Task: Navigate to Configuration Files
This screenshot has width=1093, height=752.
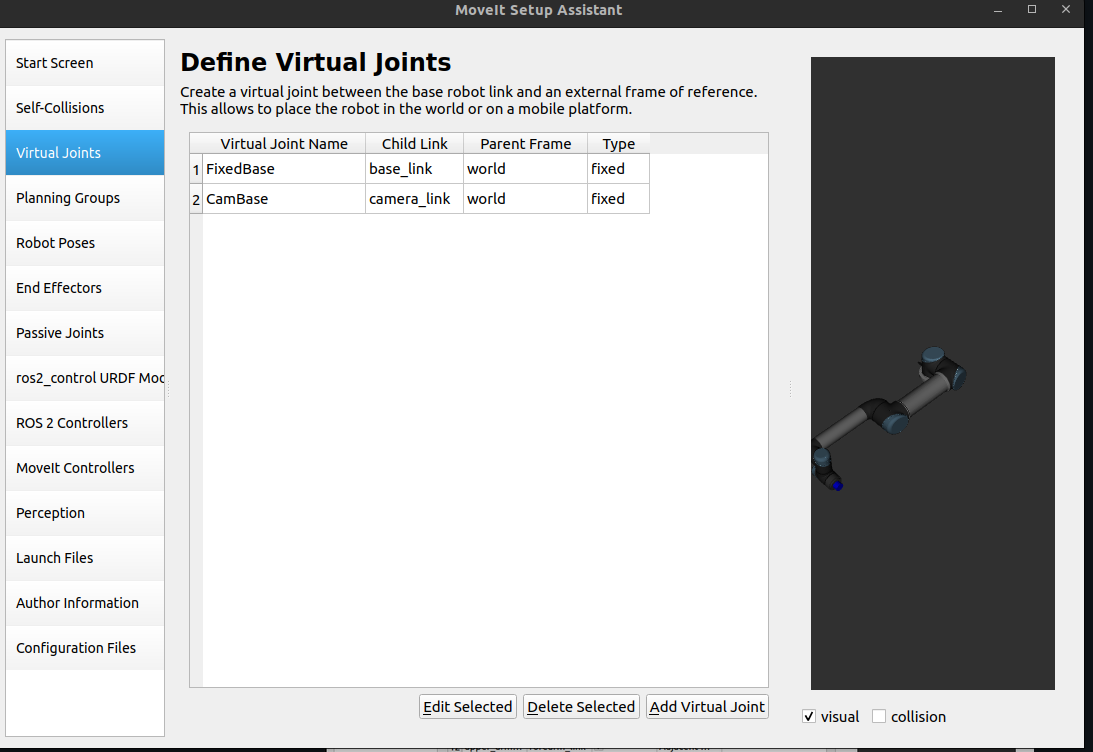Action: pyautogui.click(x=85, y=648)
